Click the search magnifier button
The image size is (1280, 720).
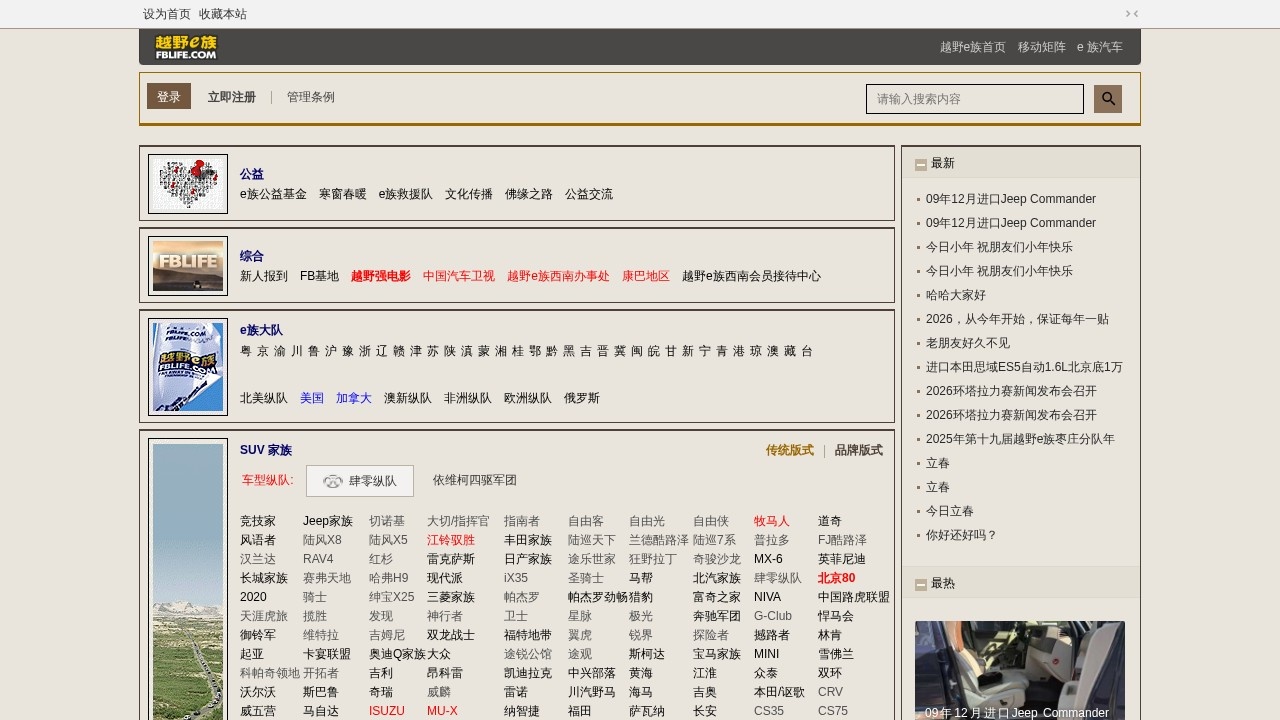(1107, 99)
